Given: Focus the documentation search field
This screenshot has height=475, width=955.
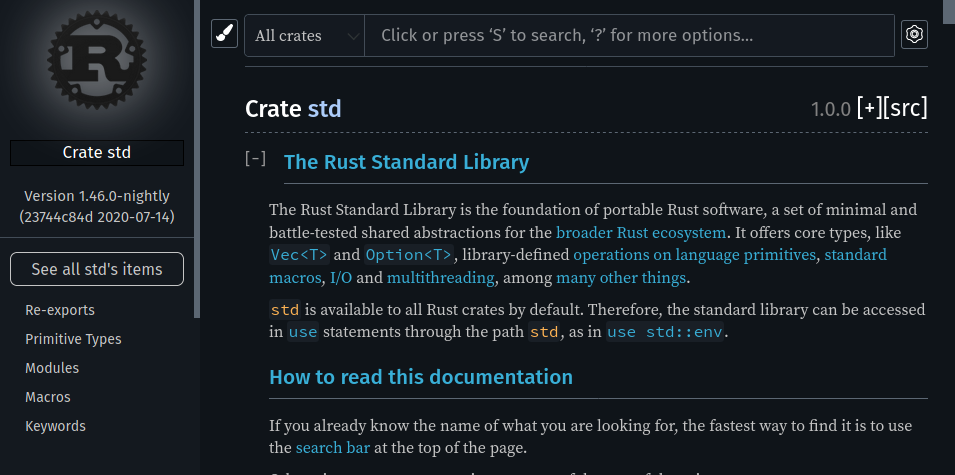Looking at the screenshot, I should click(x=629, y=35).
